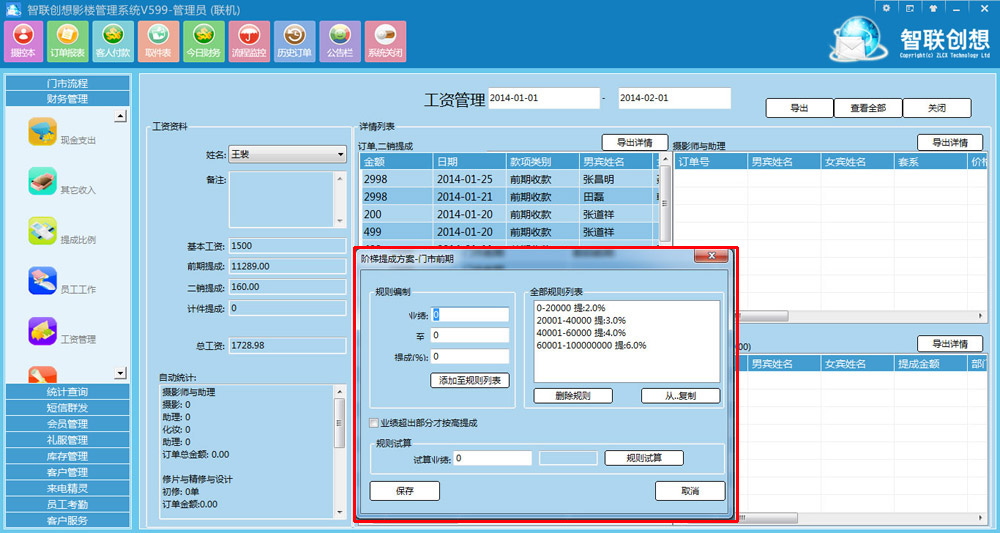Click the 规则试算 button

(644, 458)
